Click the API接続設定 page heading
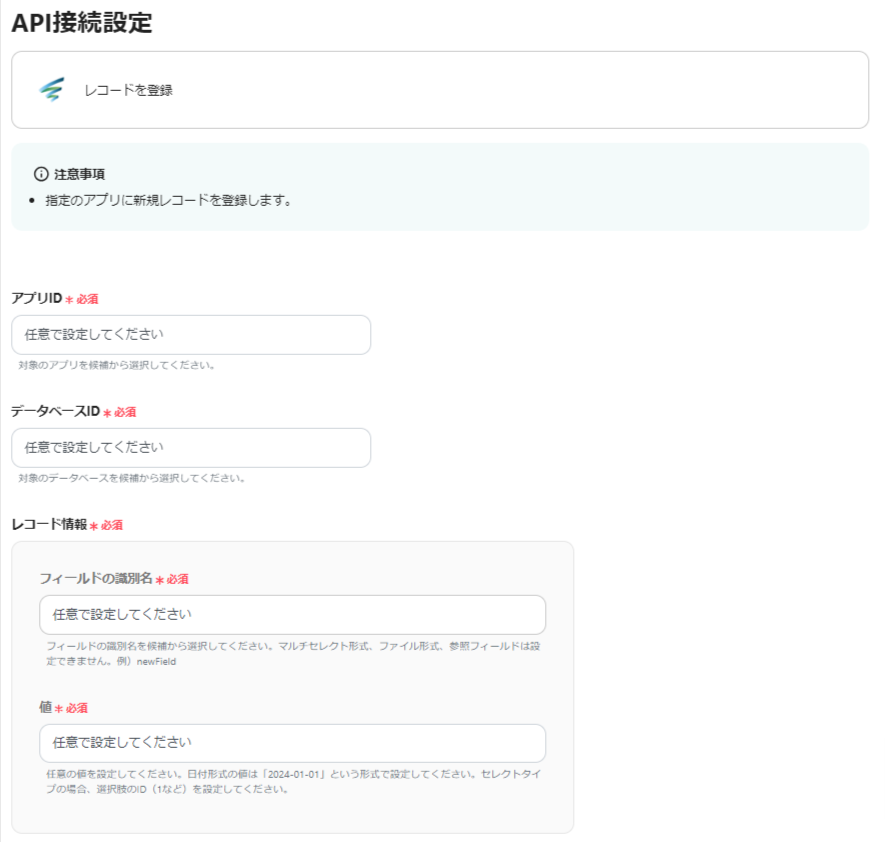 pos(82,24)
